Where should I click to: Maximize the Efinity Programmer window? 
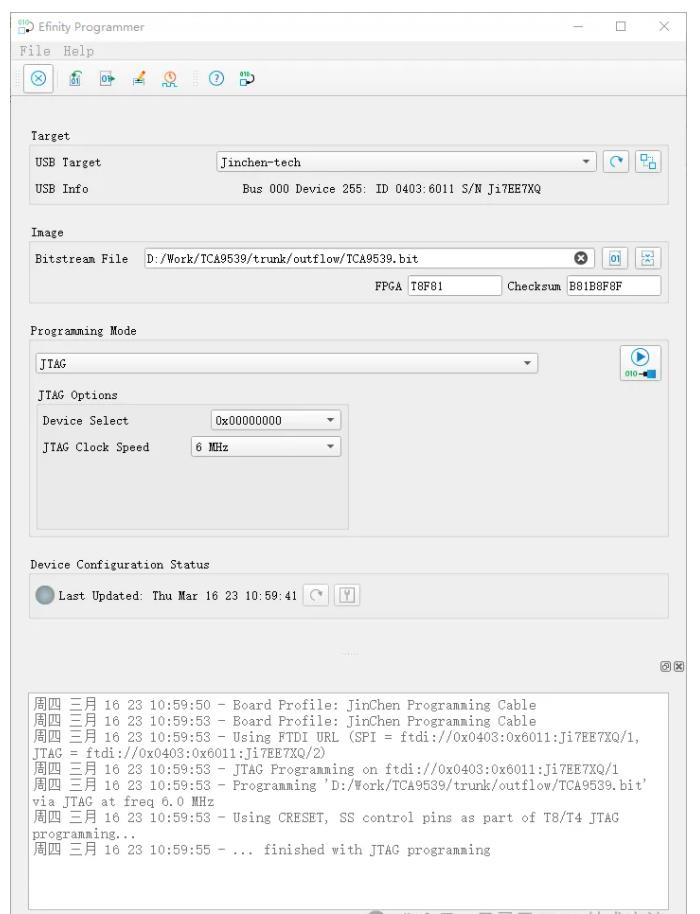[x=621, y=26]
